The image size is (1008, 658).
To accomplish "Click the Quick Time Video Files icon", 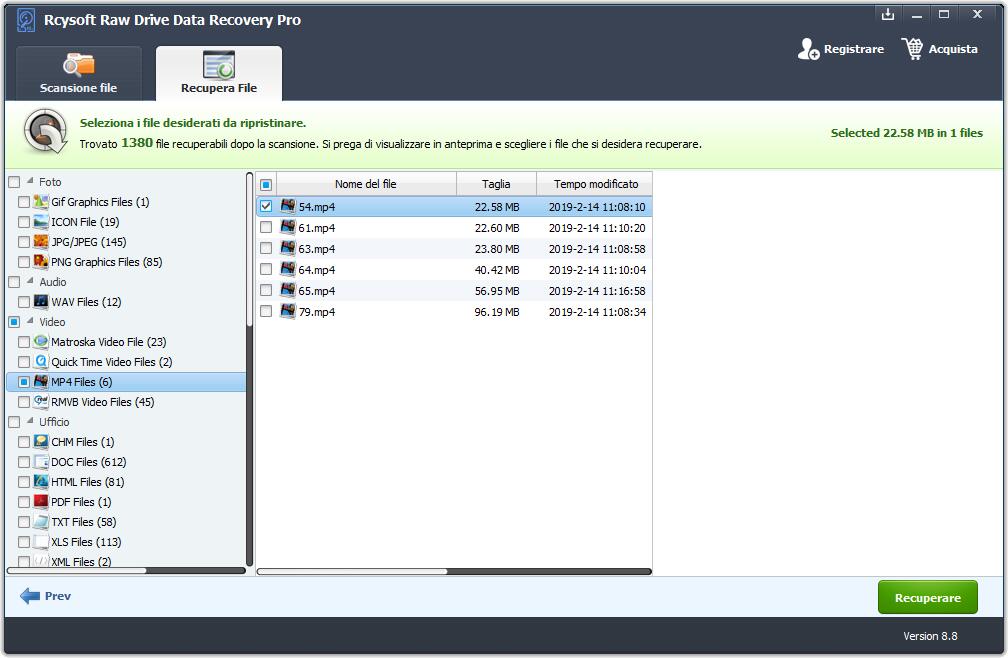I will tap(41, 362).
